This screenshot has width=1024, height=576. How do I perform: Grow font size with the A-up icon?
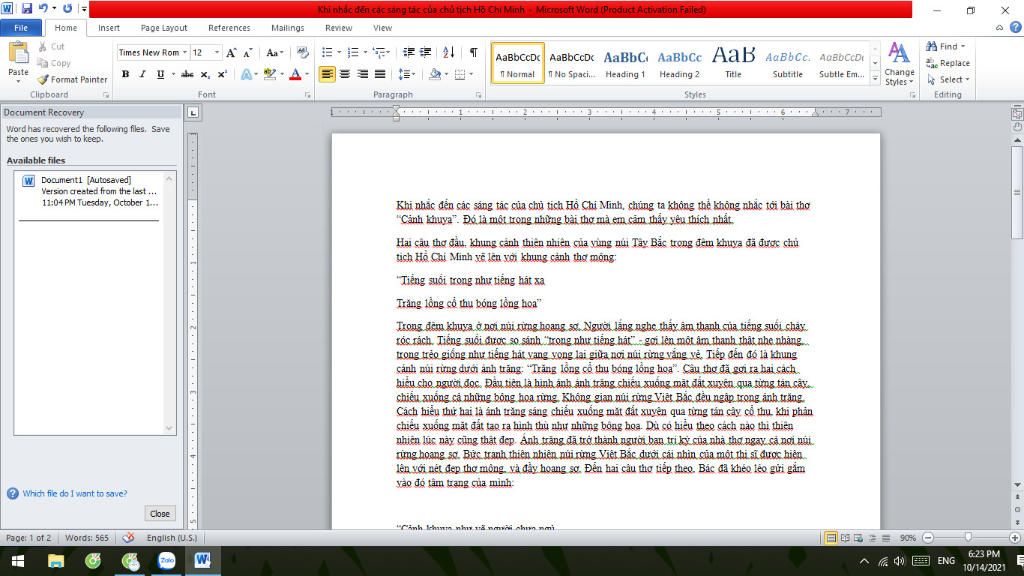point(231,52)
